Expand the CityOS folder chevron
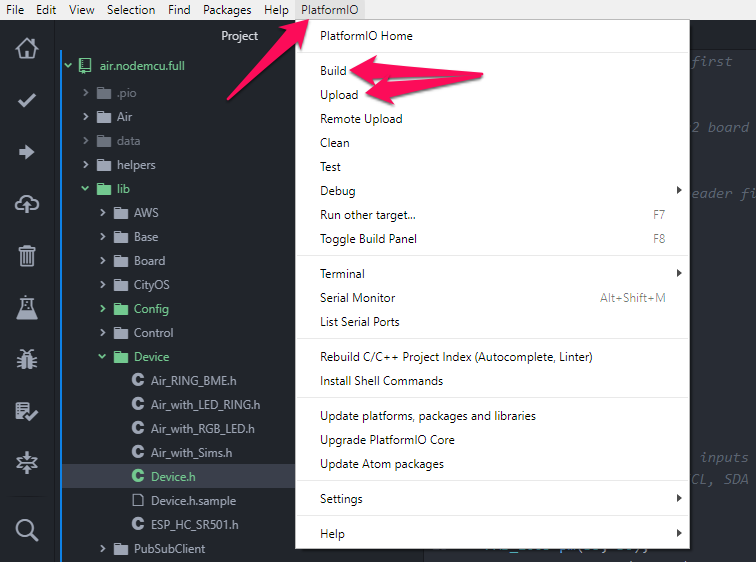The height and width of the screenshot is (562, 756). tap(103, 284)
